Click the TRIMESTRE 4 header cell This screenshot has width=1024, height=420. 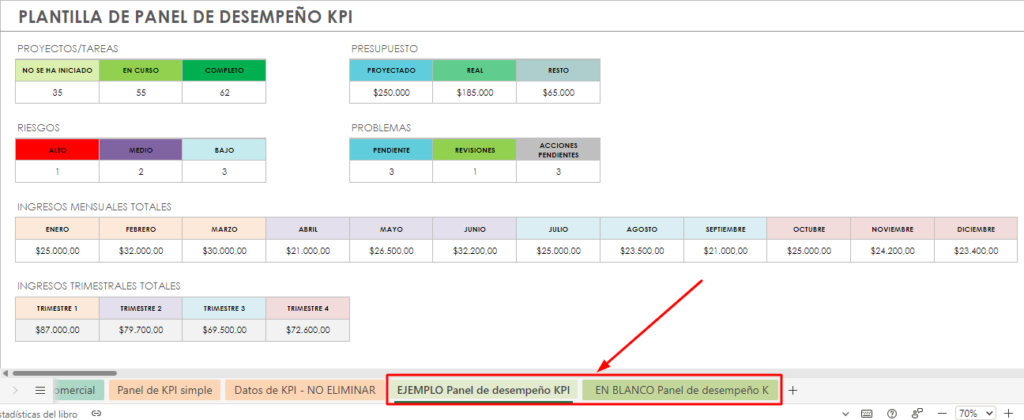(308, 308)
